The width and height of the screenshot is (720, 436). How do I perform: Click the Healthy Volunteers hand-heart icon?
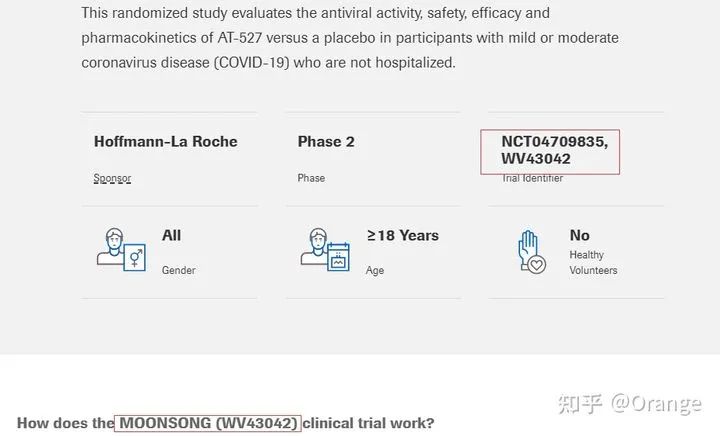[532, 252]
